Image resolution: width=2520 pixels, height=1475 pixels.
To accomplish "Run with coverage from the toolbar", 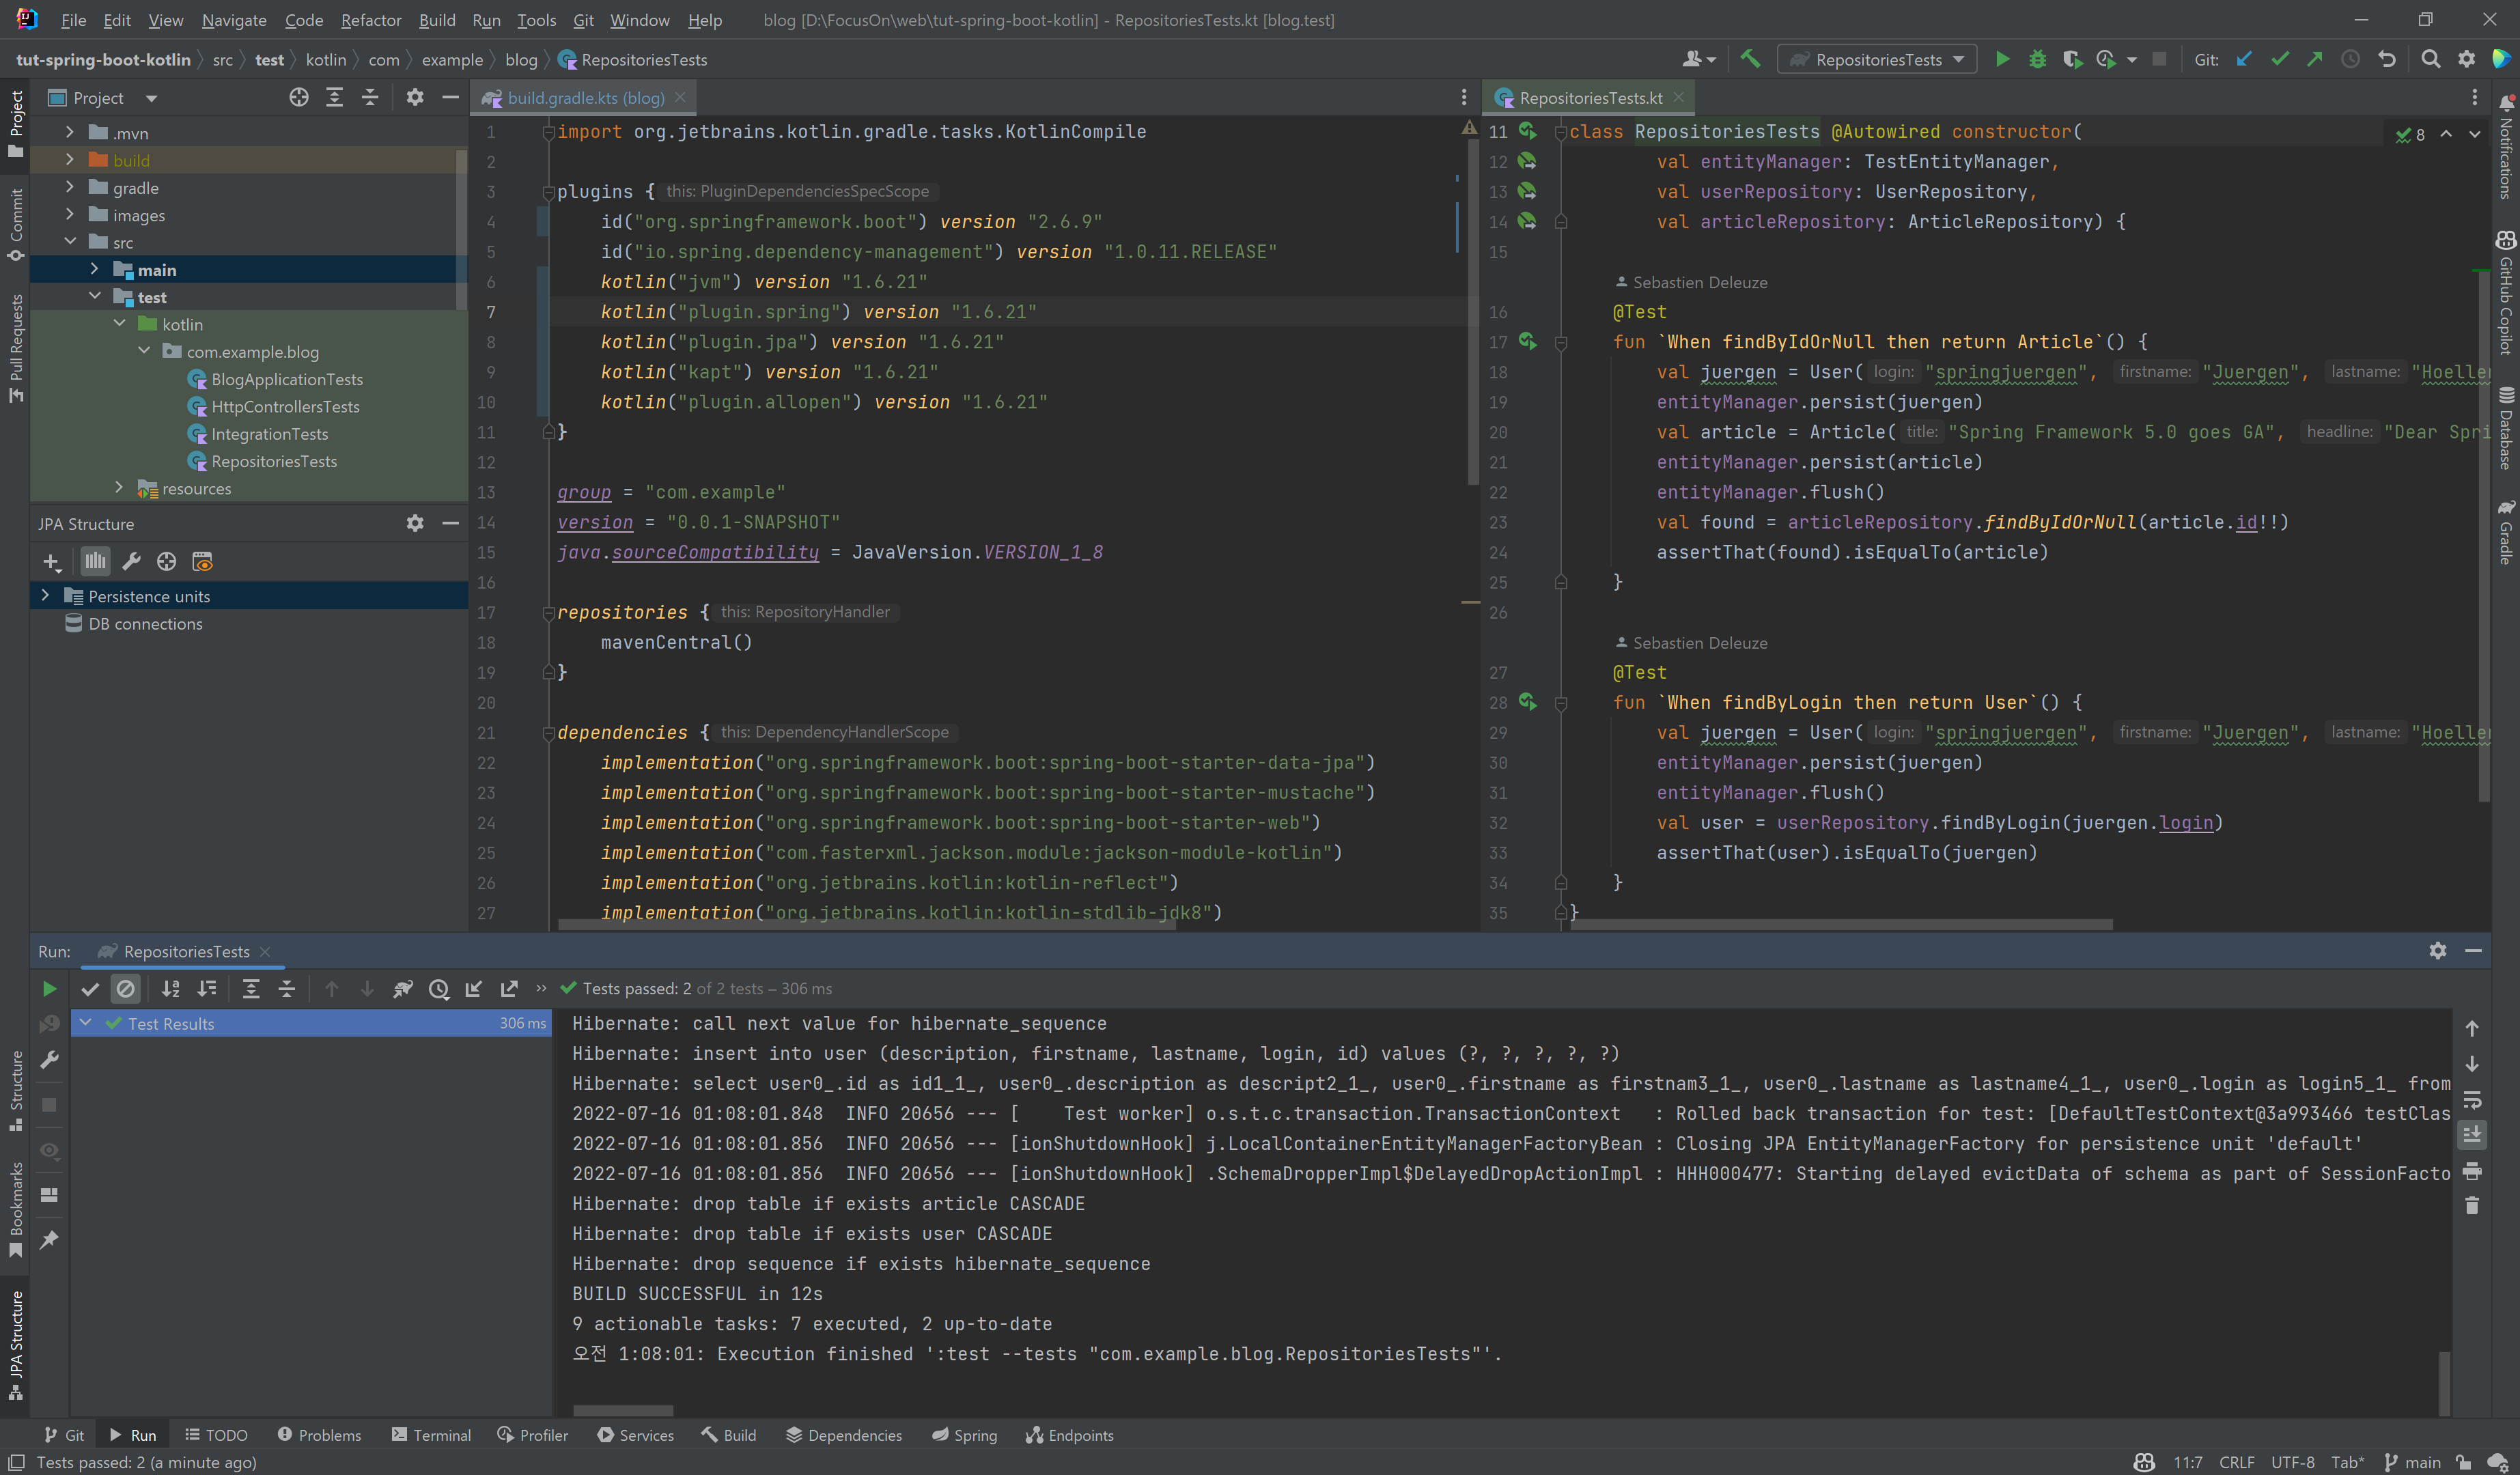I will 2072,60.
